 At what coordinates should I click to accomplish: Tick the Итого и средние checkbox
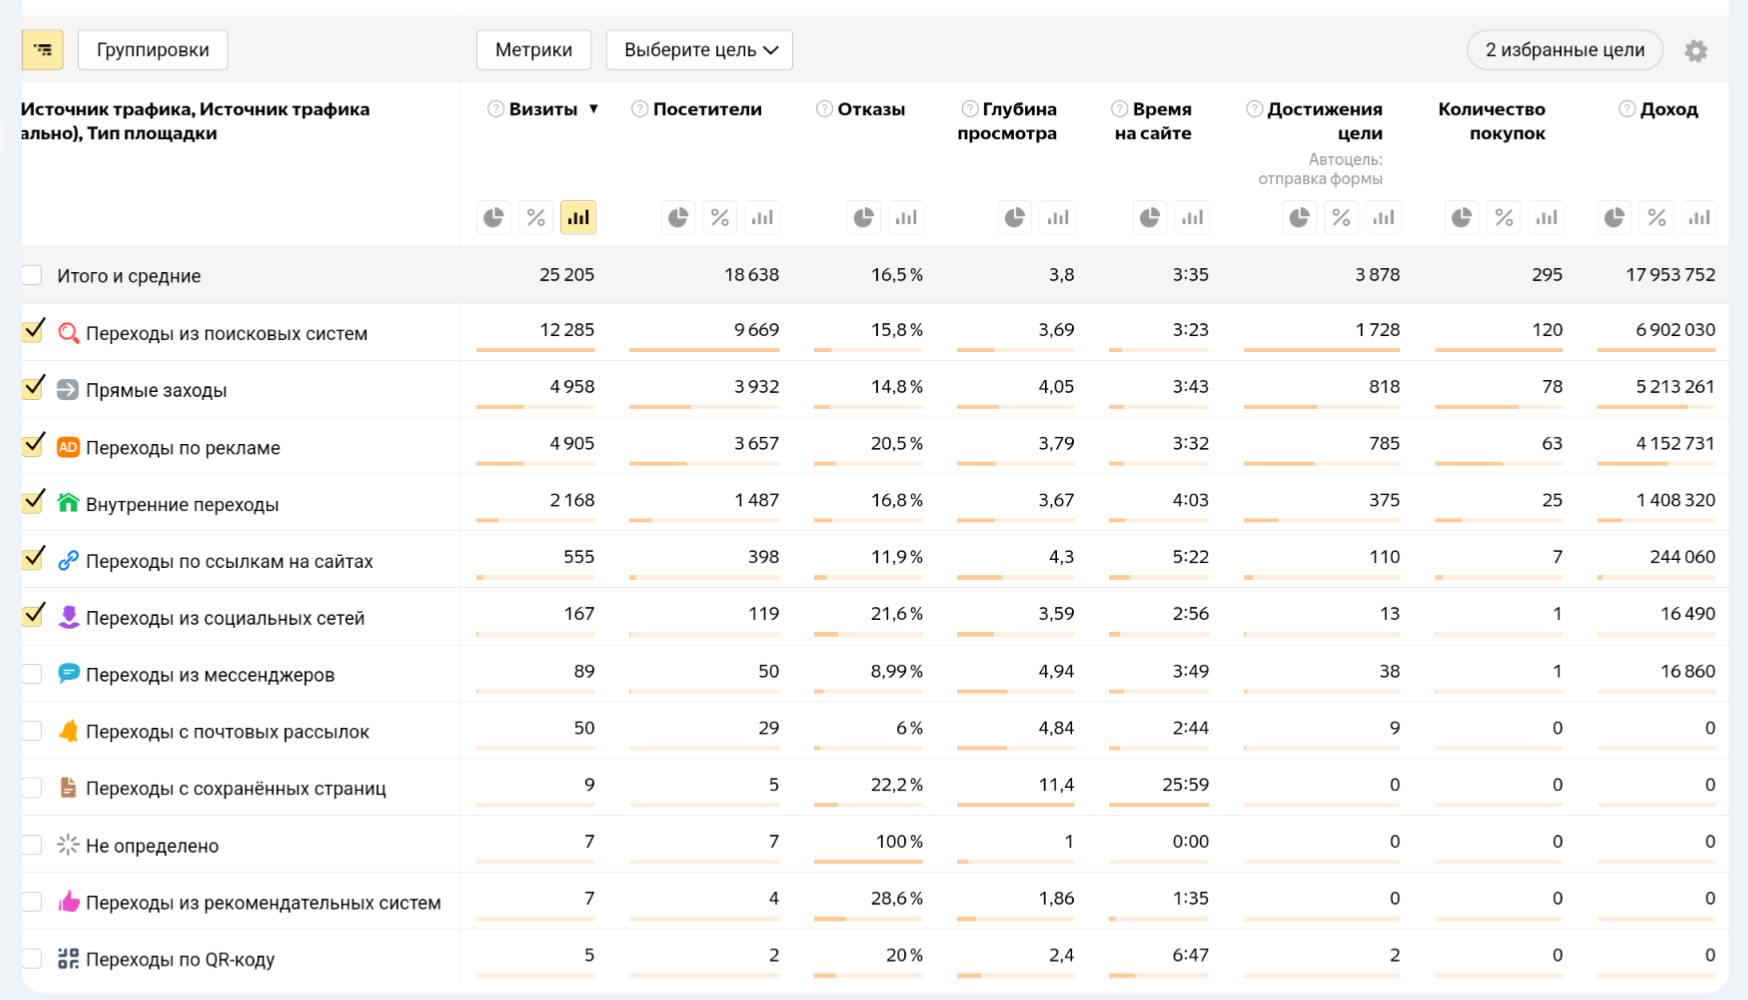point(33,276)
